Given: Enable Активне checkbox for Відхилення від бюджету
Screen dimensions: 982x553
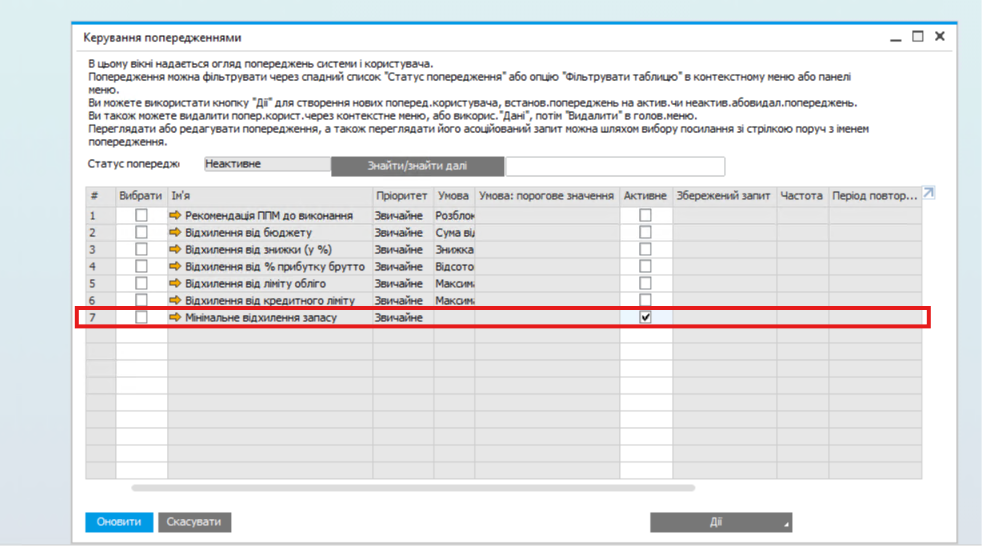Looking at the screenshot, I should 645,232.
